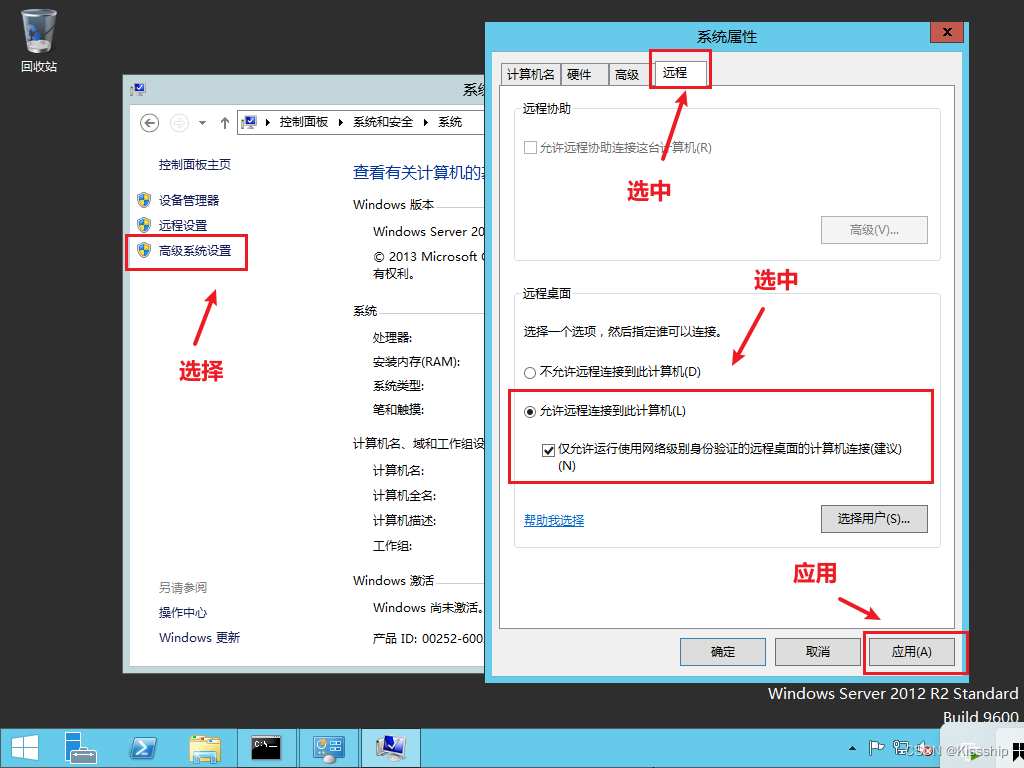This screenshot has width=1024, height=768.
Task: Click the 控制面板 breadcrumb
Action: click(304, 122)
